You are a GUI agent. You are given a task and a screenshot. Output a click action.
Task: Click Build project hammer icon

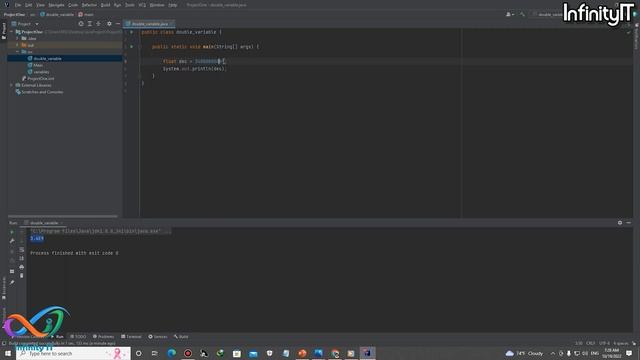pos(522,14)
